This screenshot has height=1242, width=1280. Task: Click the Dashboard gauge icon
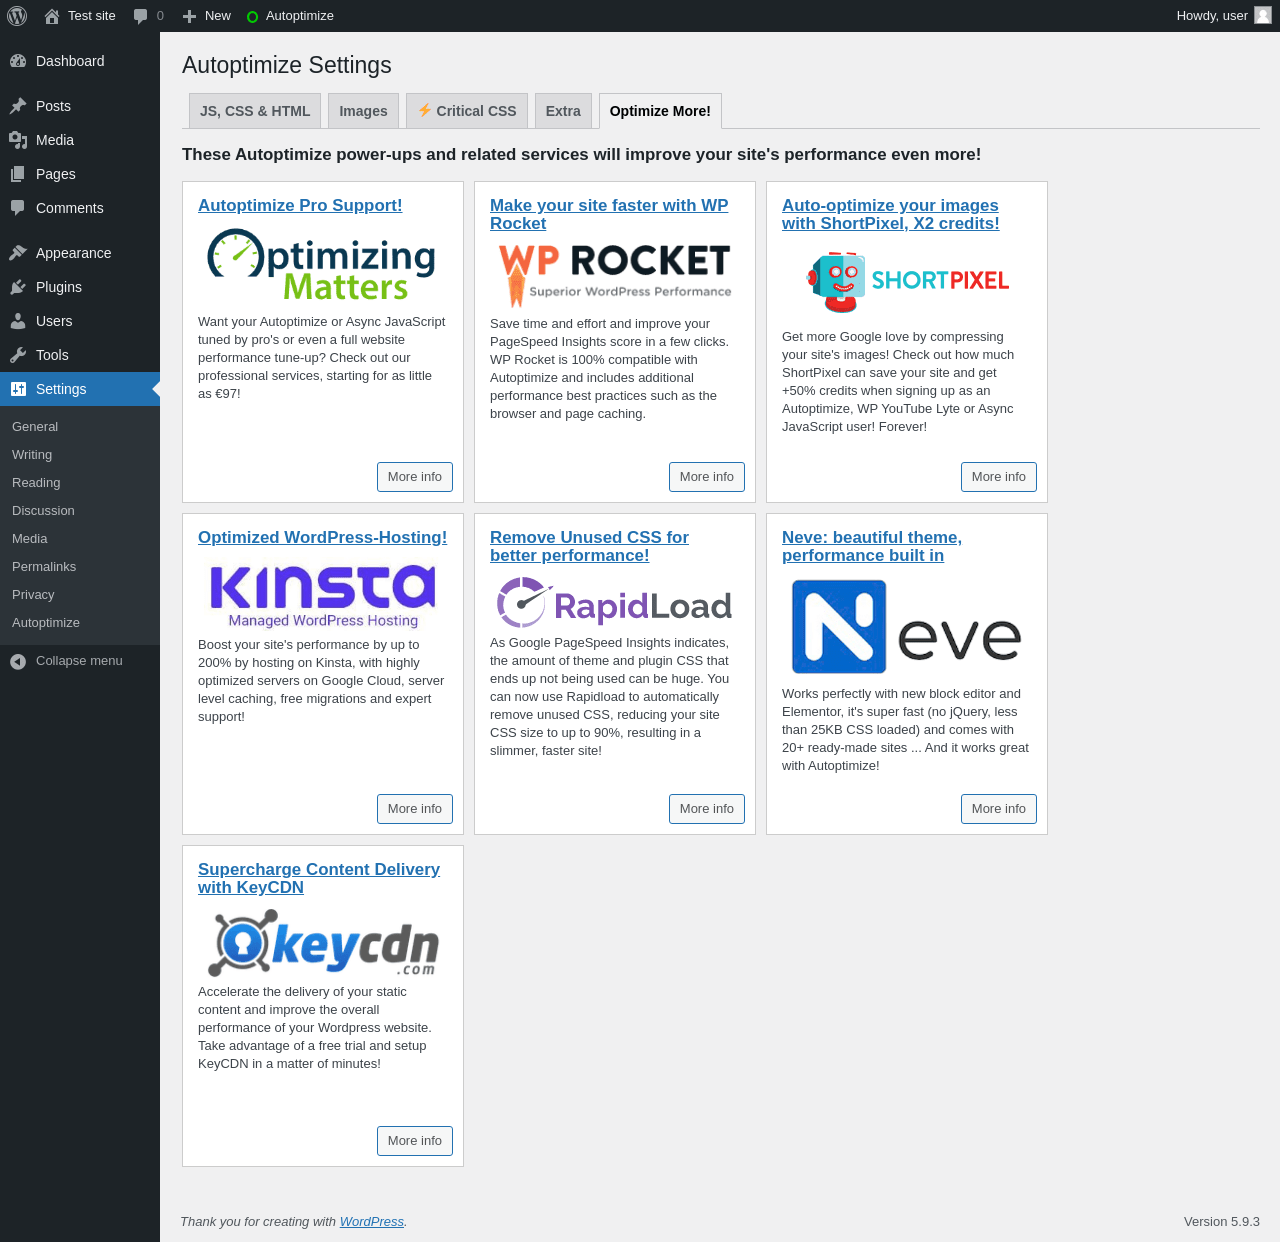(18, 61)
